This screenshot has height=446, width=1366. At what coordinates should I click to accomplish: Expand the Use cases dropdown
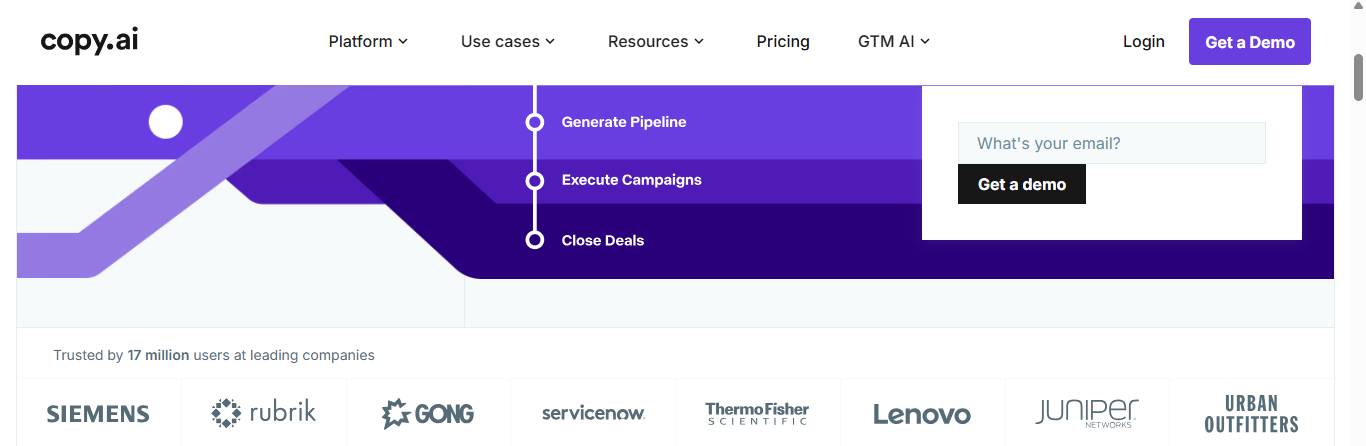tap(508, 41)
